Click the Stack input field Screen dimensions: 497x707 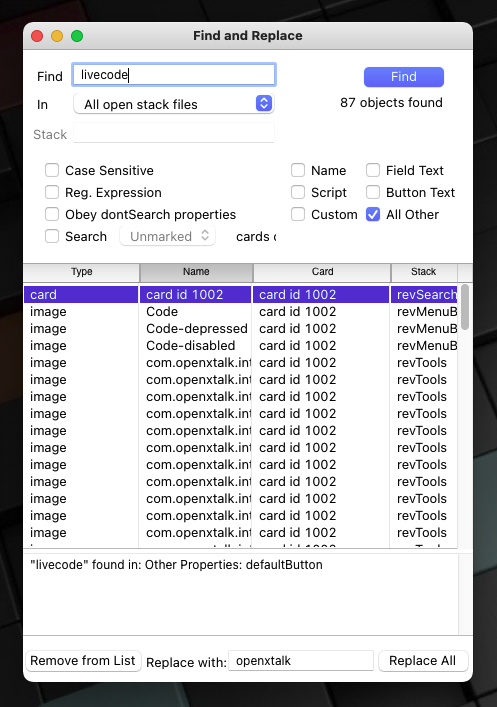click(x=174, y=133)
